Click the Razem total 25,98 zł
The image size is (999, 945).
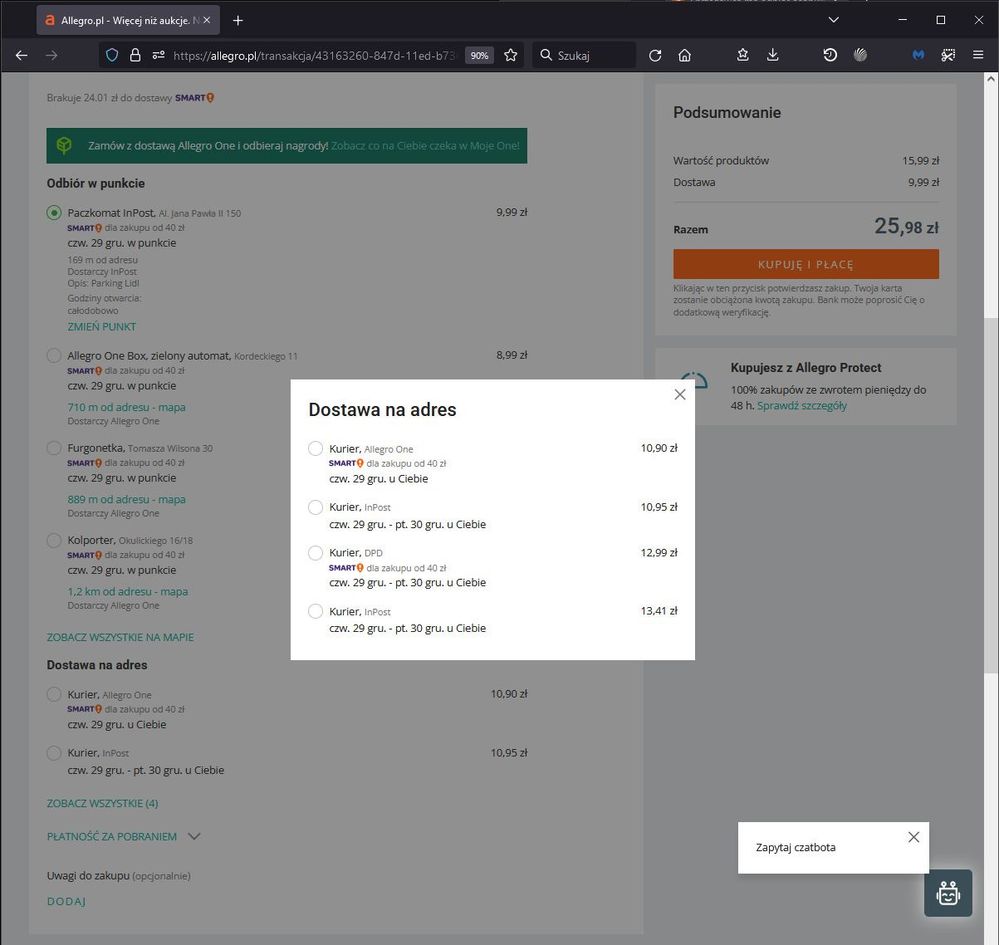pos(906,226)
